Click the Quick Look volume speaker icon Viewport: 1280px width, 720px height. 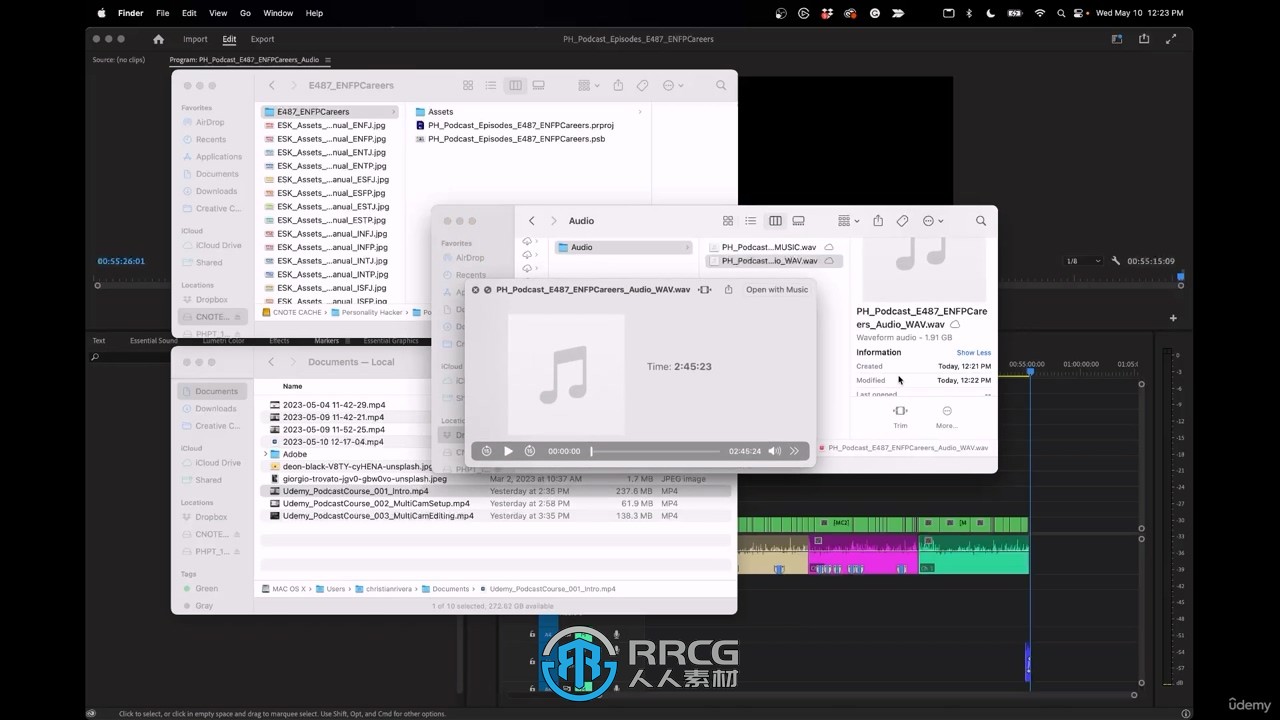point(775,451)
